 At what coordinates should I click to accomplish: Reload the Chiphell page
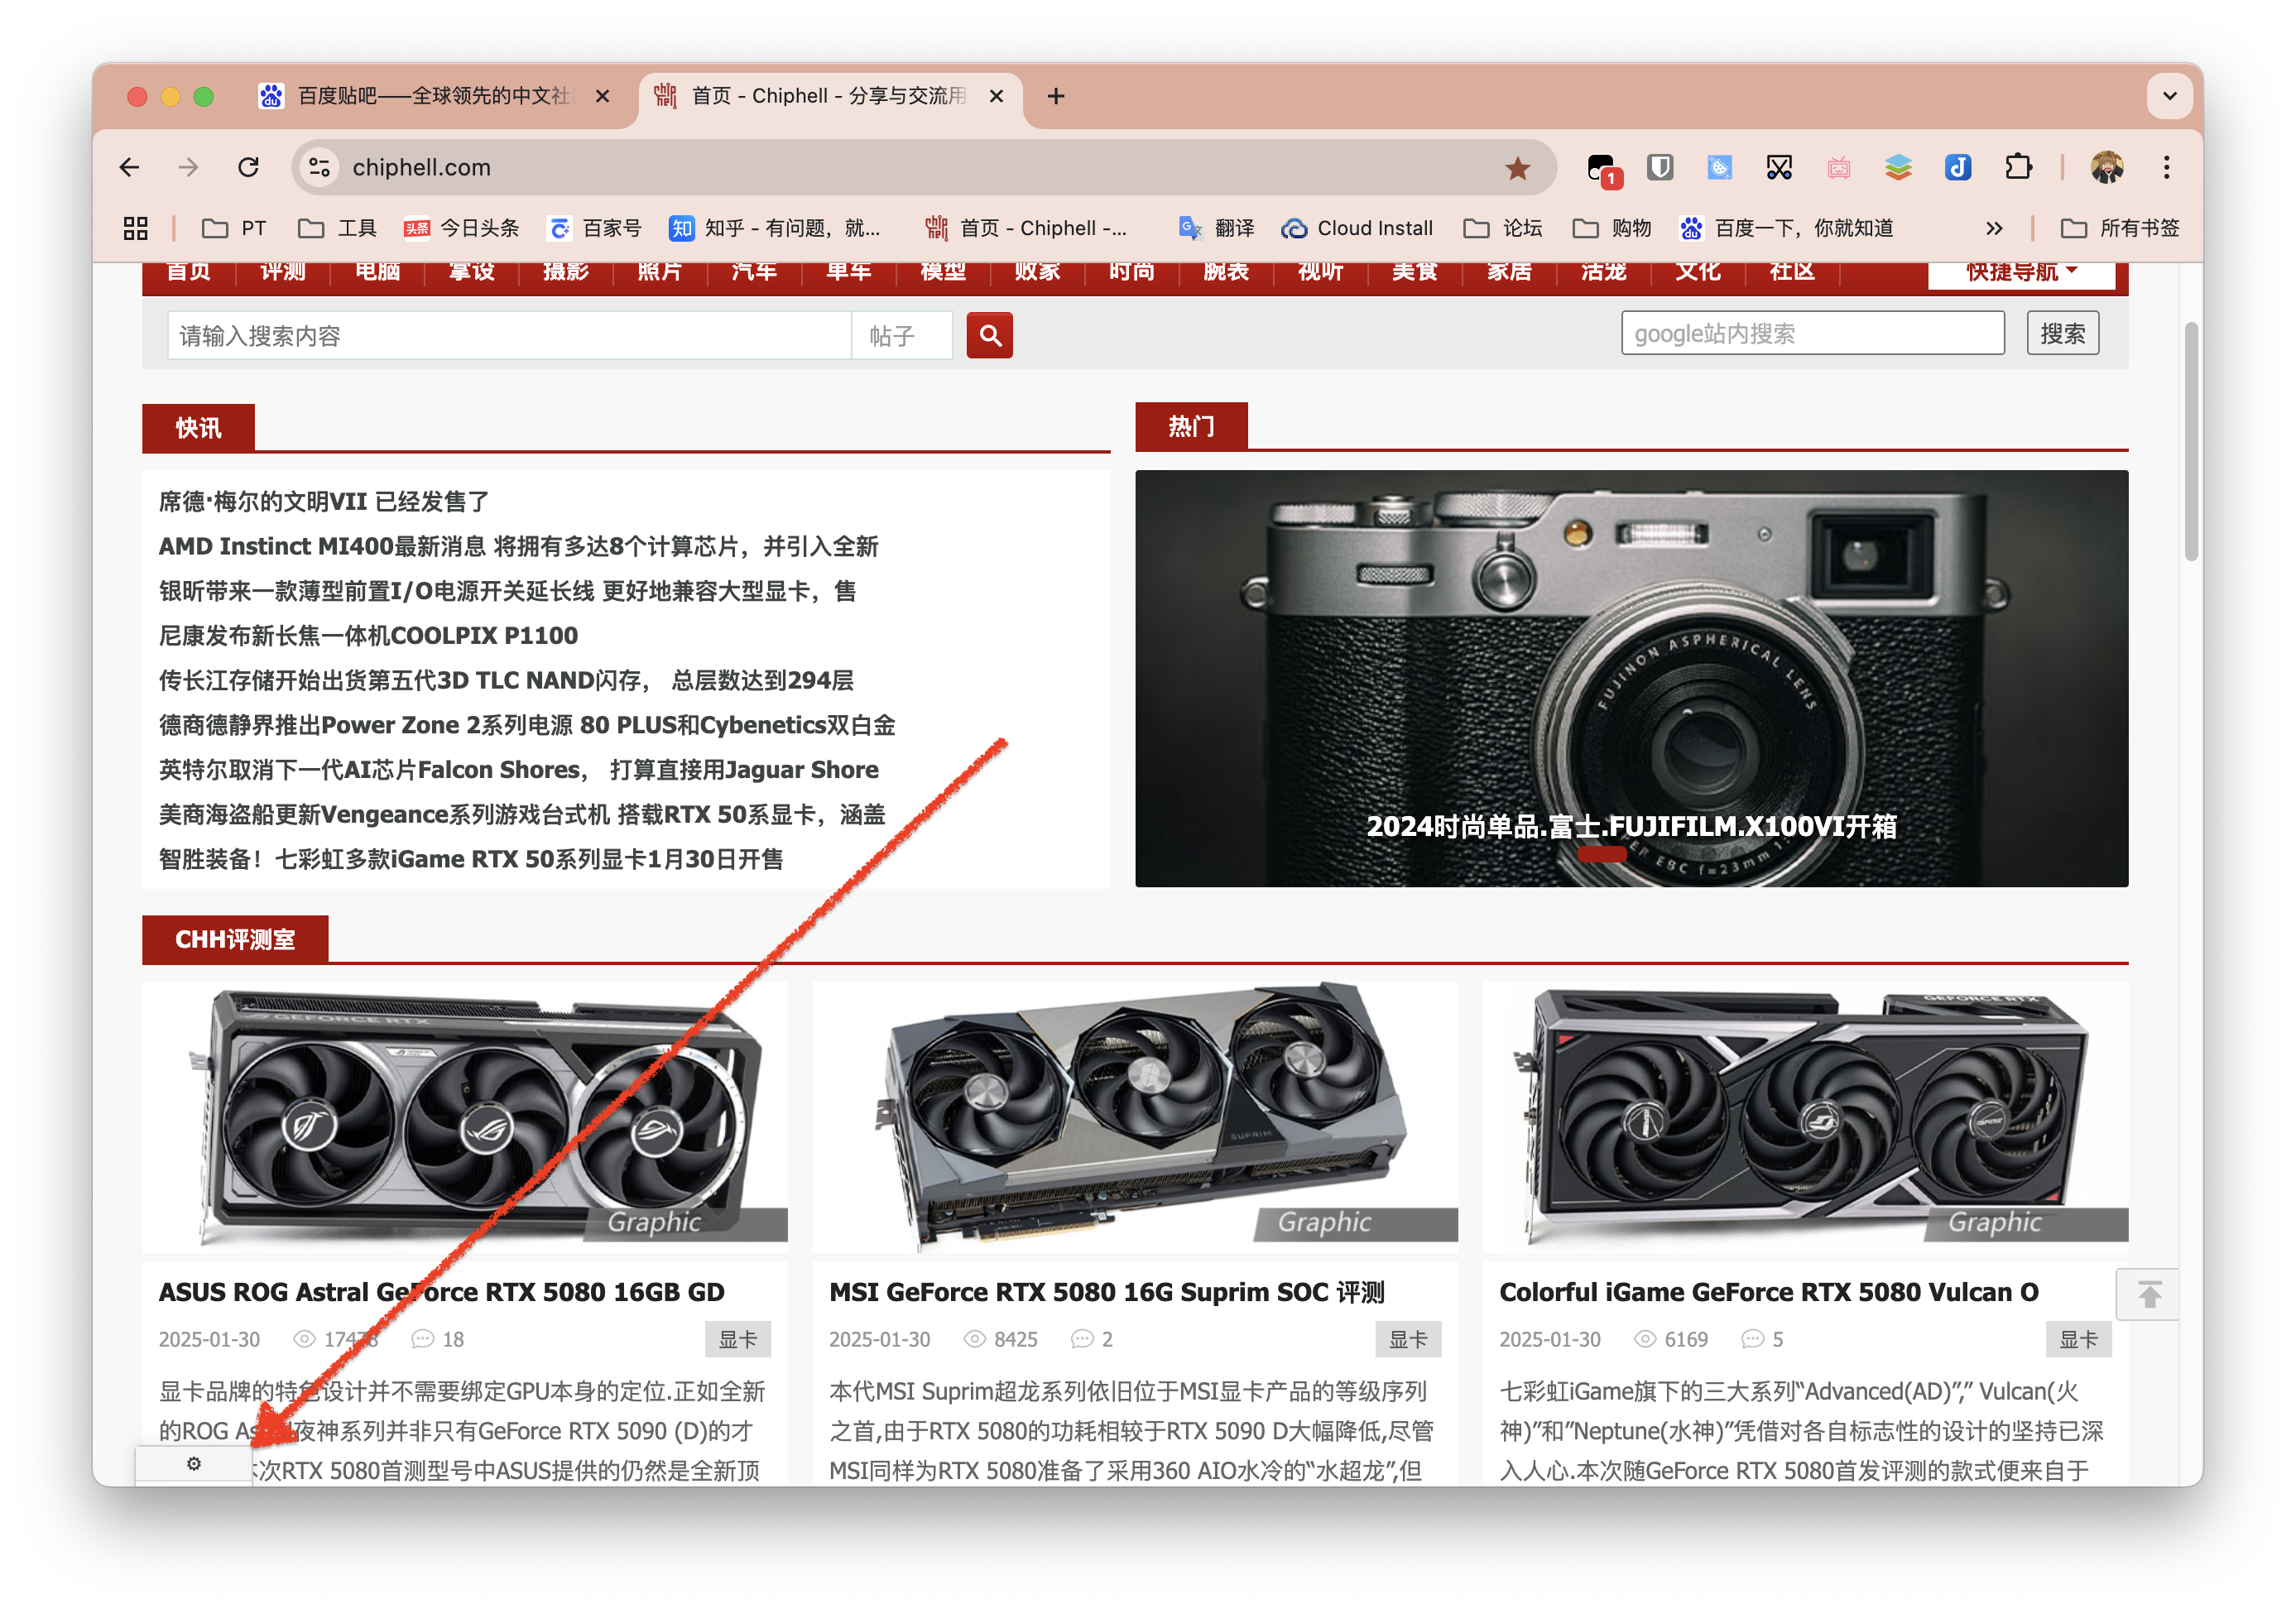pyautogui.click(x=249, y=167)
